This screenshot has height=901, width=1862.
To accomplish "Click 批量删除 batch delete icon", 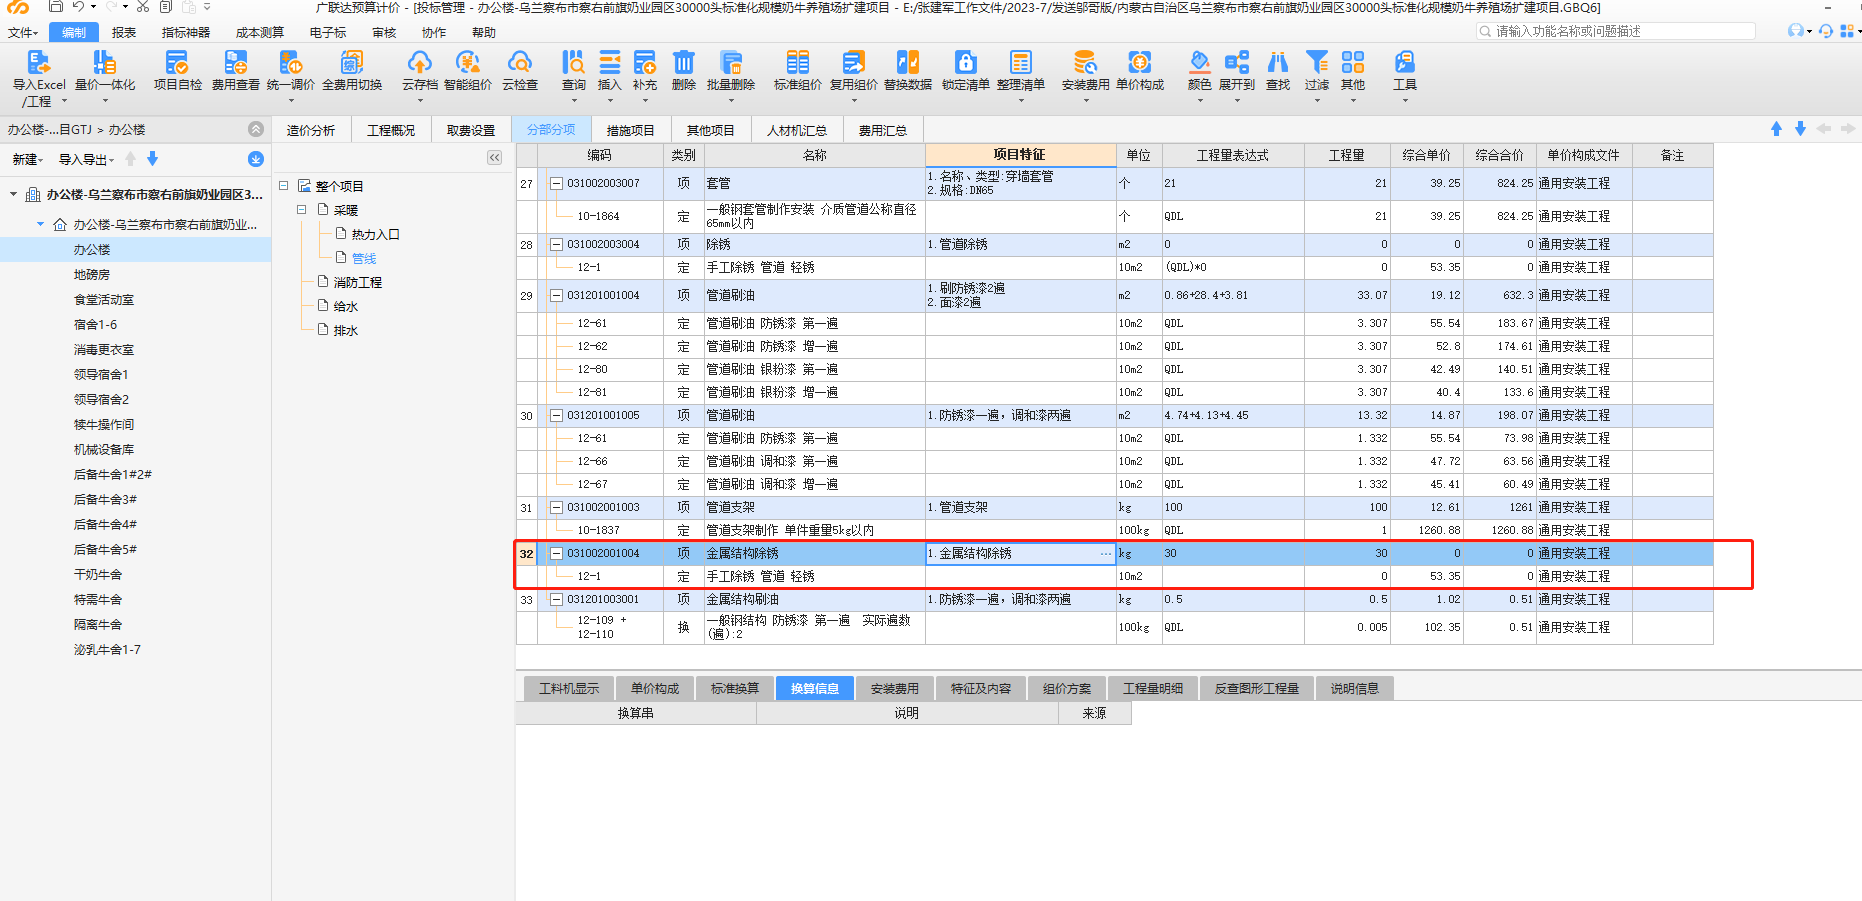I will [x=731, y=62].
